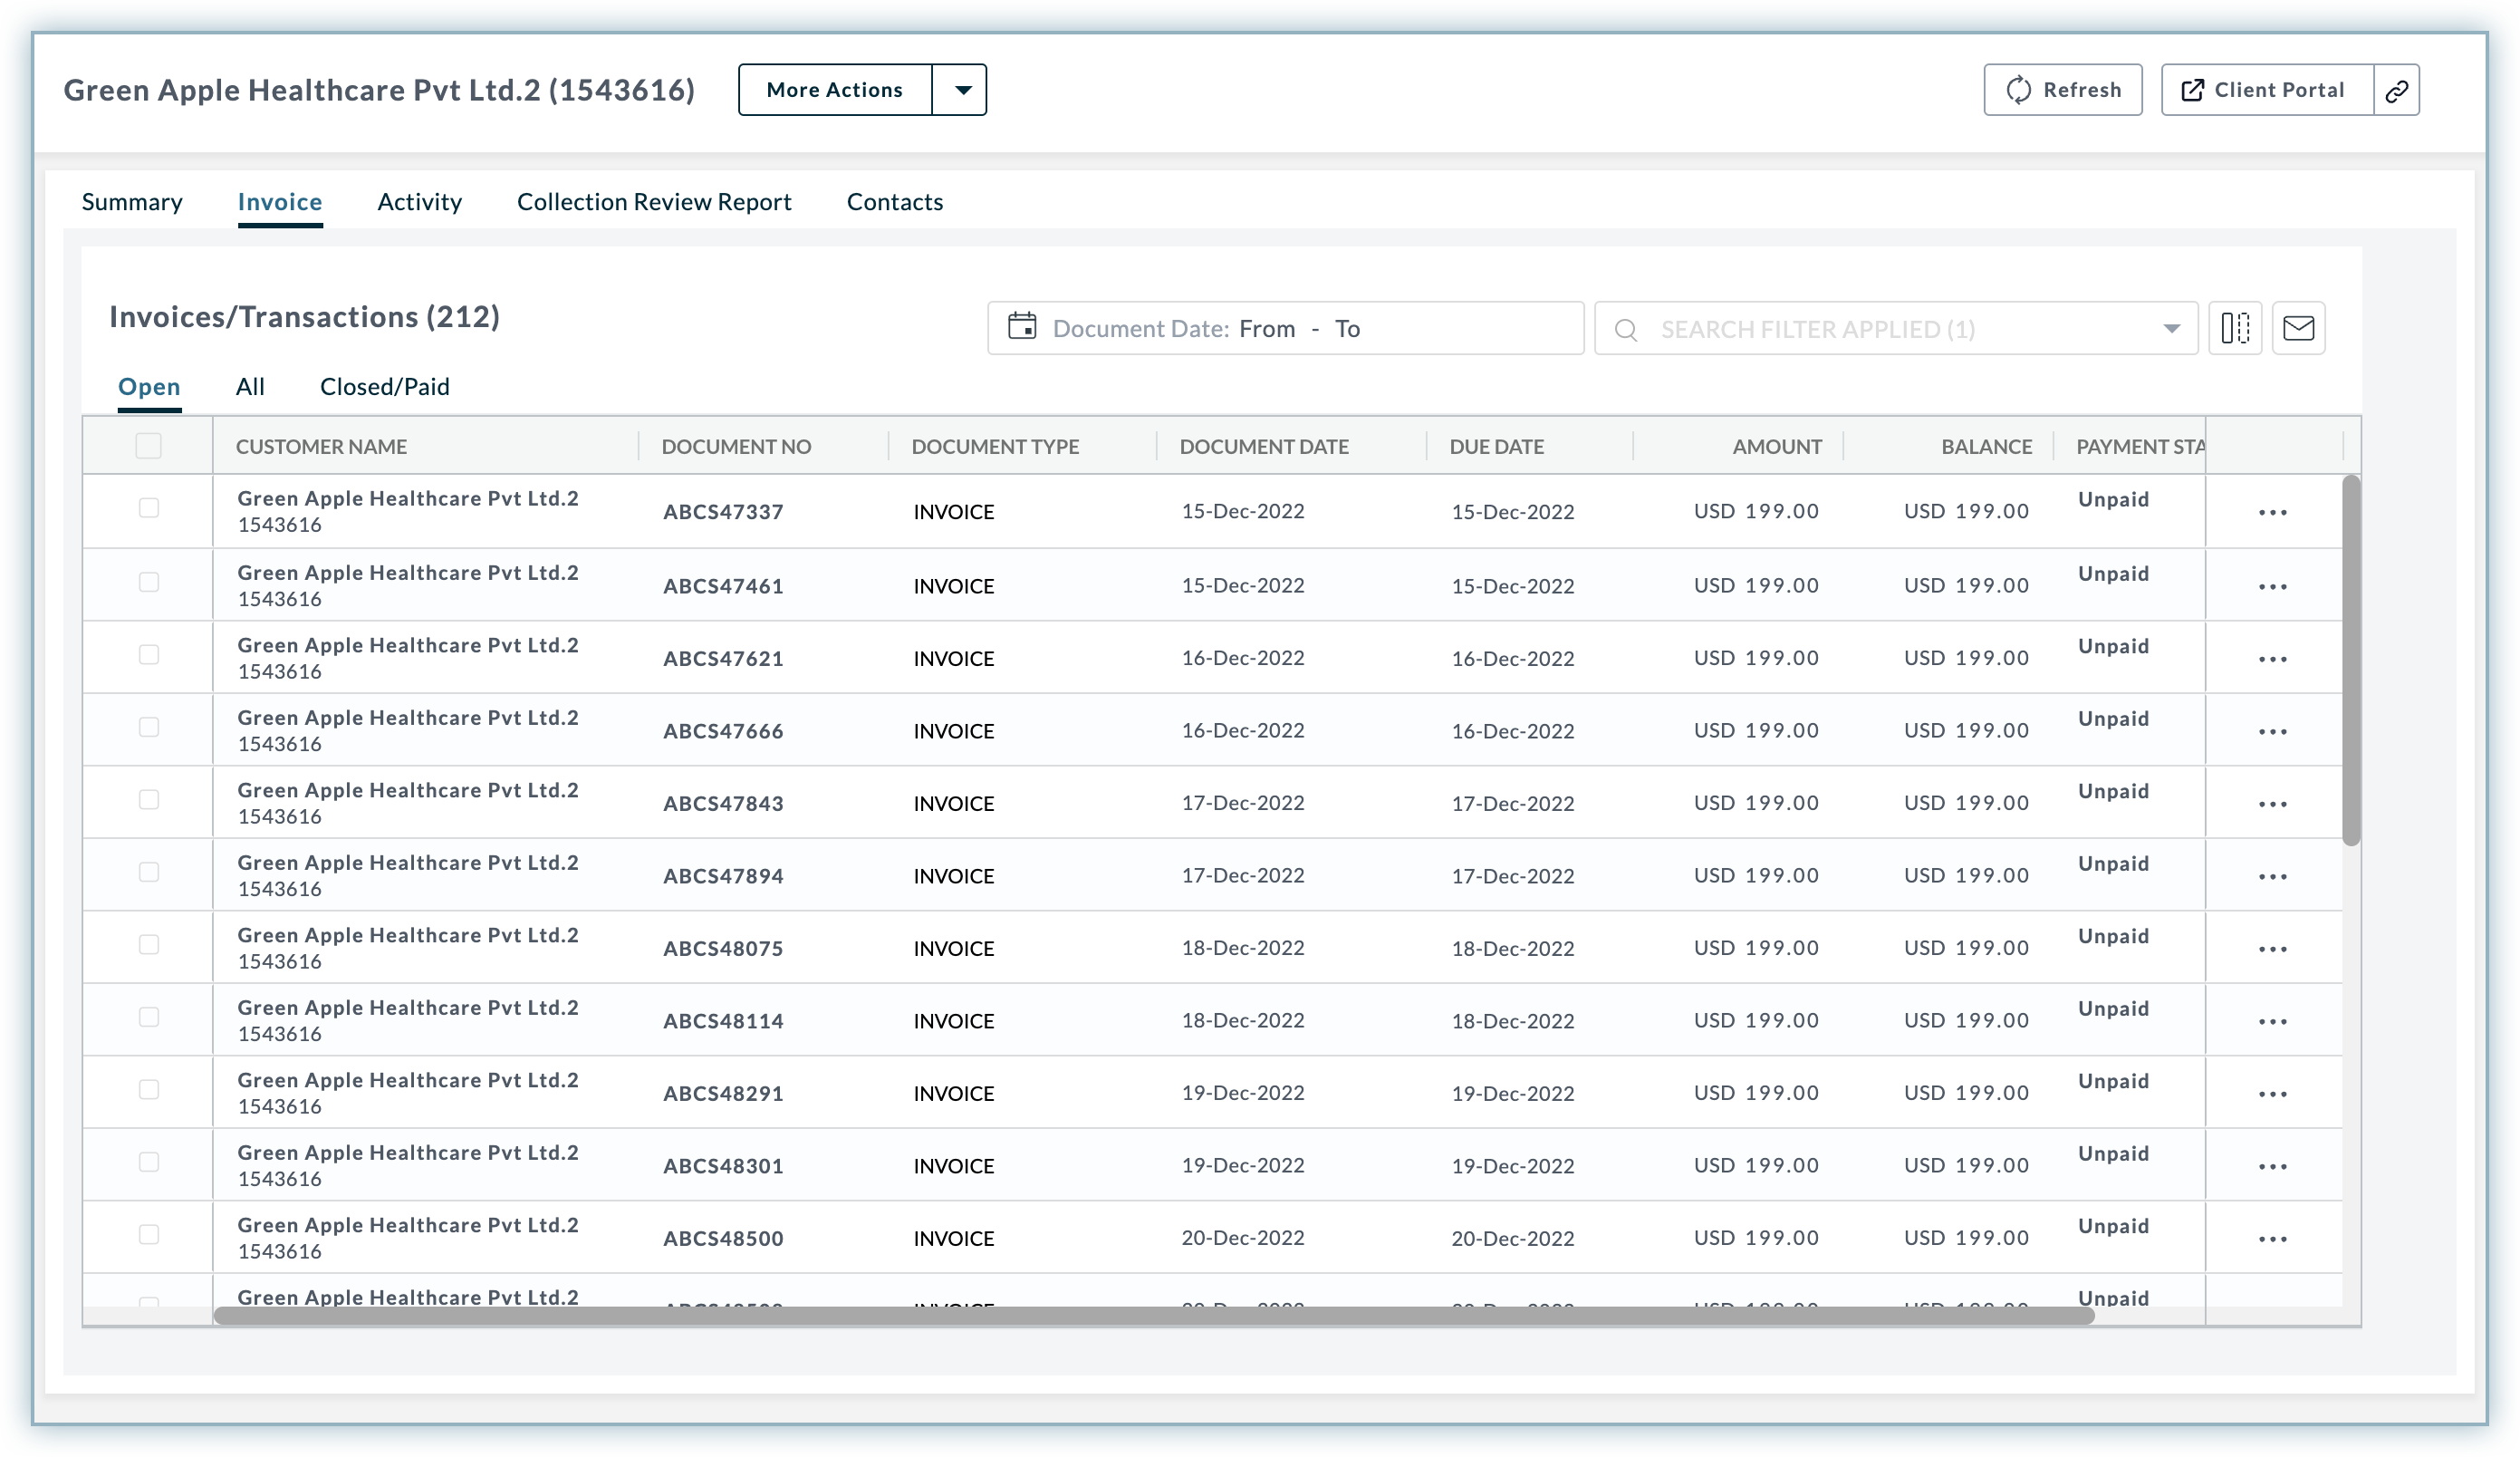
Task: Open row actions for ABCS47461
Action: [x=2272, y=586]
